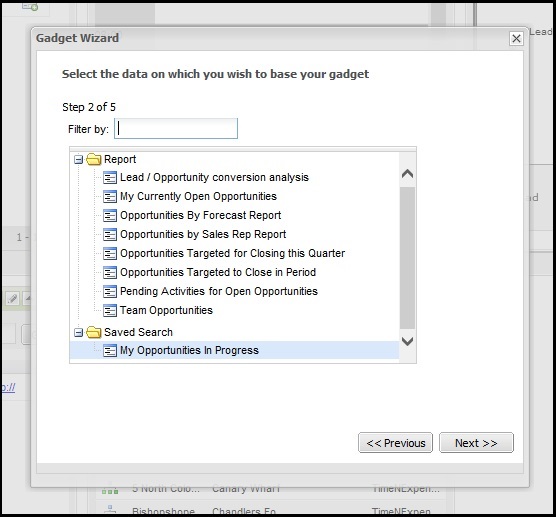This screenshot has width=556, height=517.
Task: Click the Saved Search folder icon
Action: click(x=94, y=332)
